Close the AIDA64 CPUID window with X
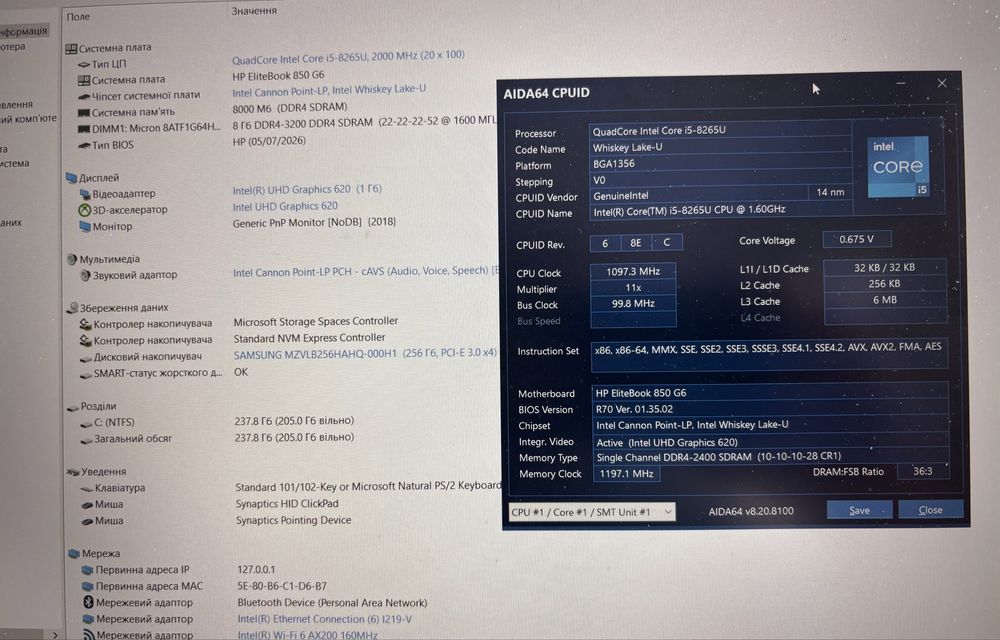 tap(942, 83)
